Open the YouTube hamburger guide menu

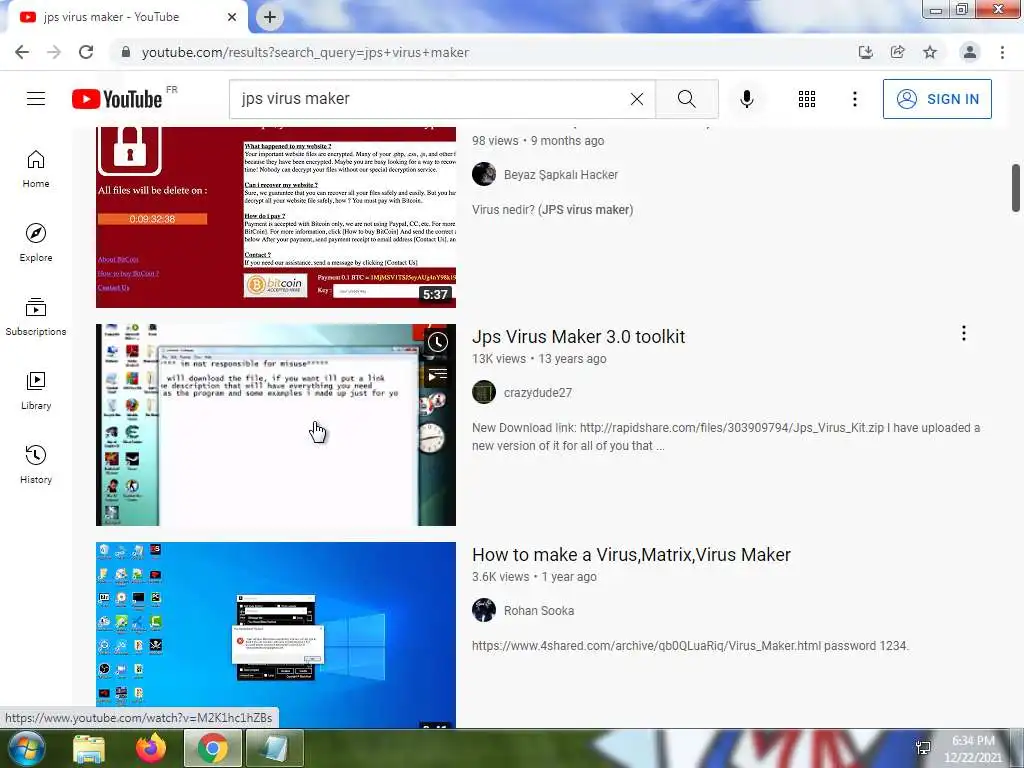[36, 99]
